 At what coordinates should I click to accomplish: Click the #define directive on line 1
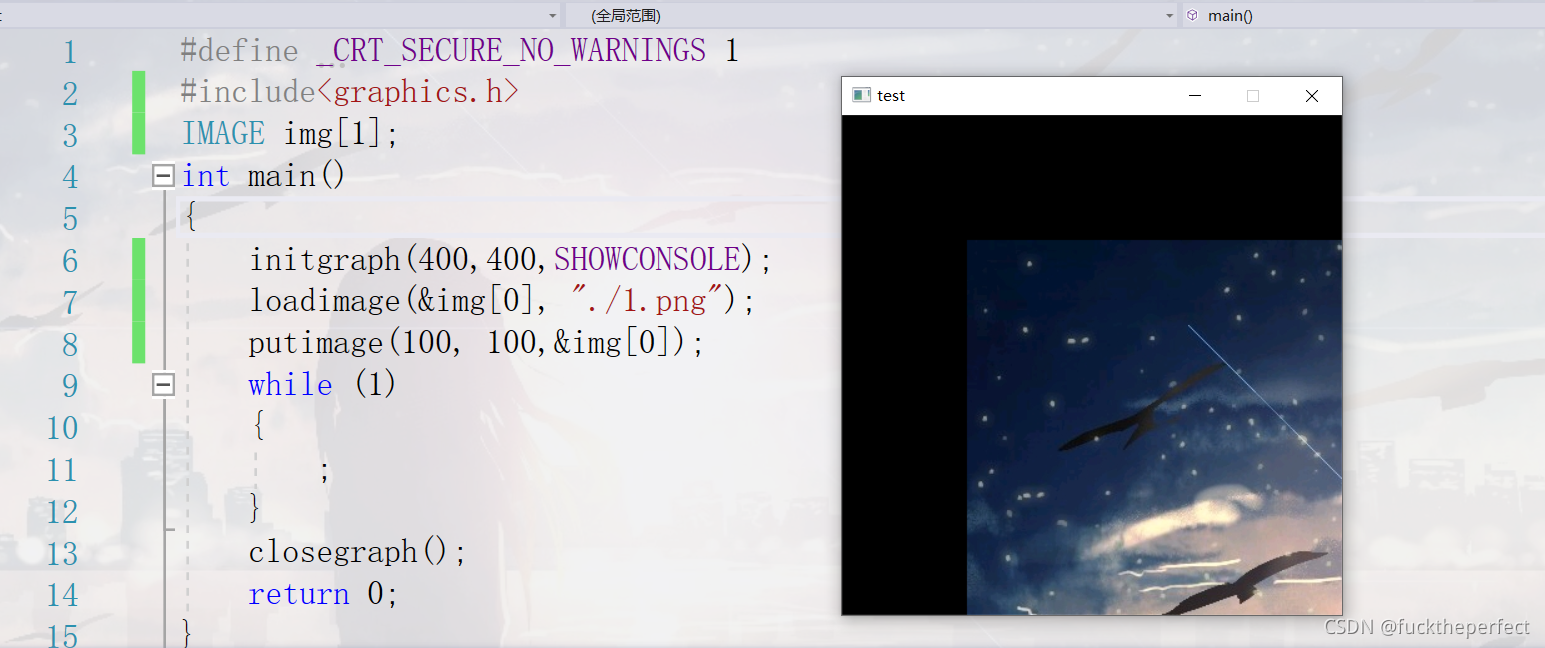239,50
